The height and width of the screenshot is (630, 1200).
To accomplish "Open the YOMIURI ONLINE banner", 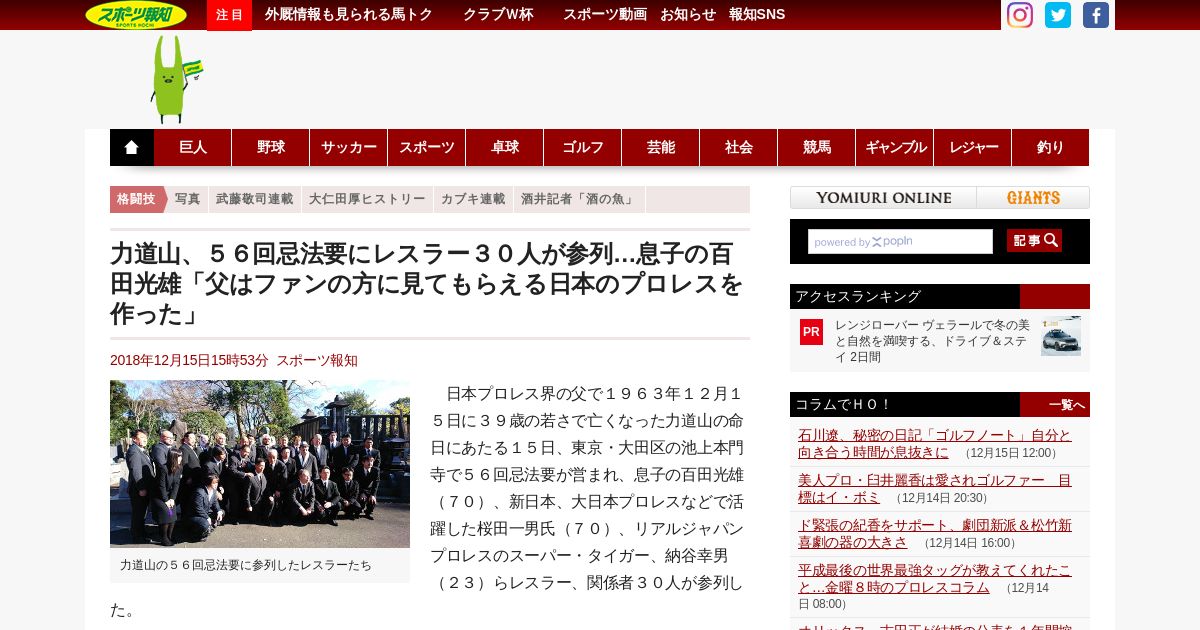I will tap(883, 198).
